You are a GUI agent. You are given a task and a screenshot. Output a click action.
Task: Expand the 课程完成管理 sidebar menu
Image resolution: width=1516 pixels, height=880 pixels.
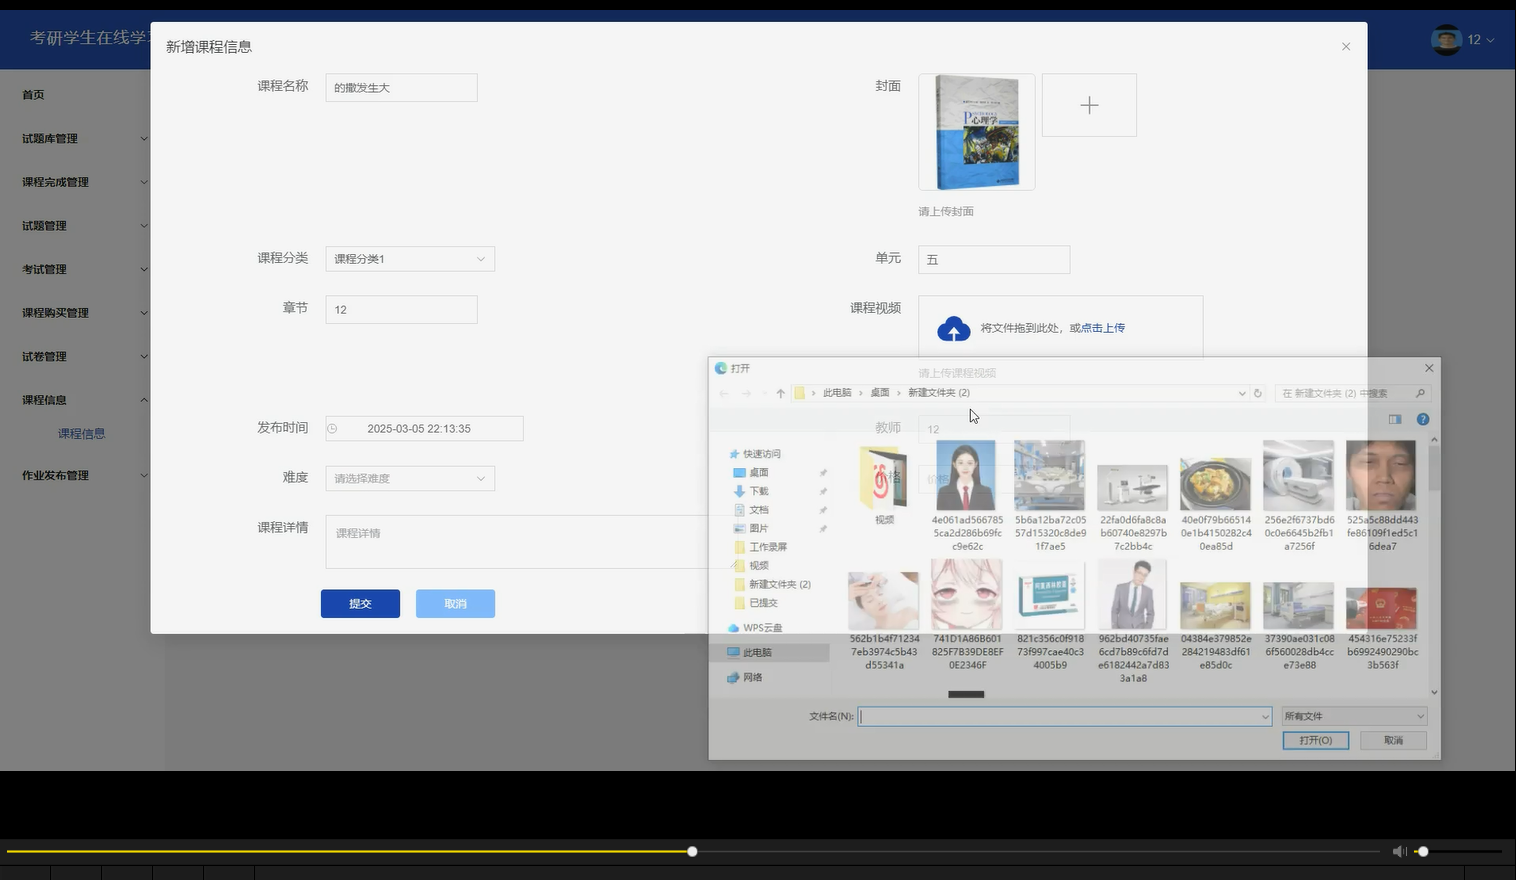pos(84,182)
